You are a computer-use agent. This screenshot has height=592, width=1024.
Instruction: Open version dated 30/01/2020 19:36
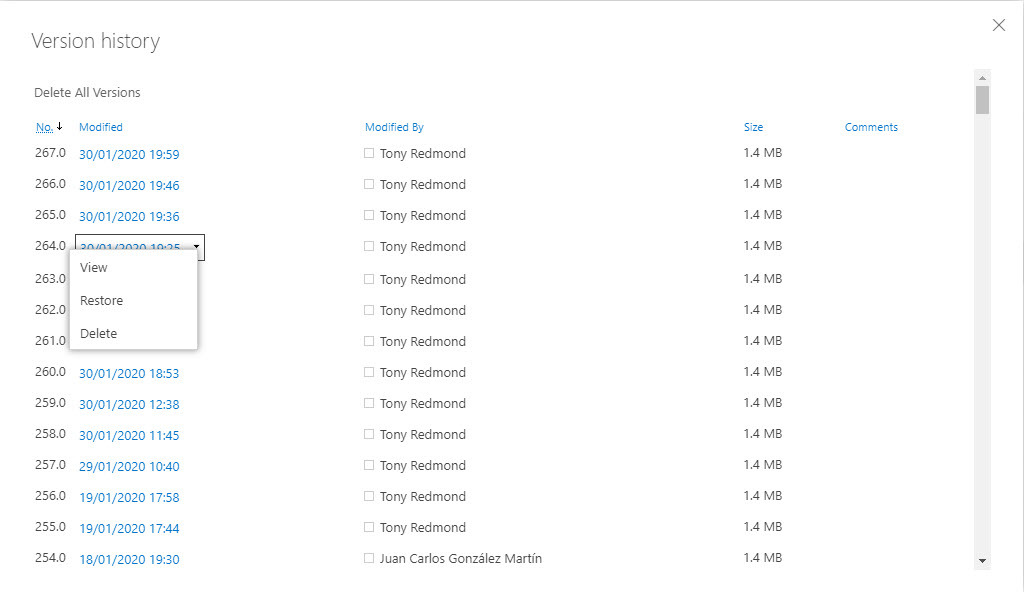click(x=129, y=216)
